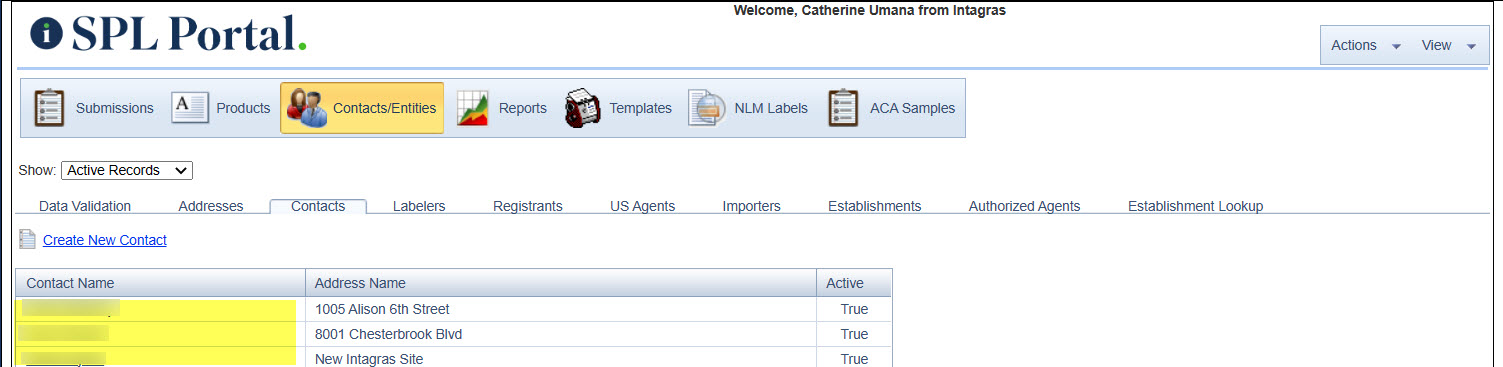Click the Templates rolodex icon

[x=582, y=108]
